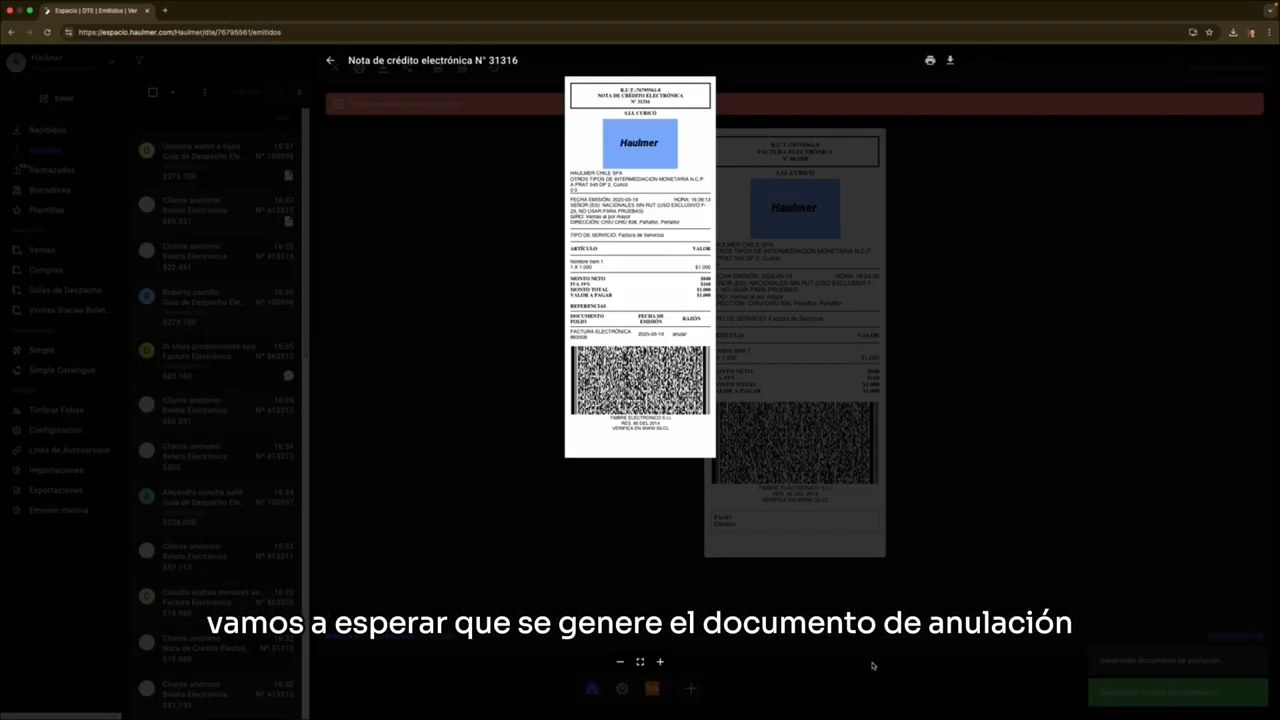Image resolution: width=1280 pixels, height=720 pixels.
Task: Expand the Haulmer account dropdown
Action: 112,61
